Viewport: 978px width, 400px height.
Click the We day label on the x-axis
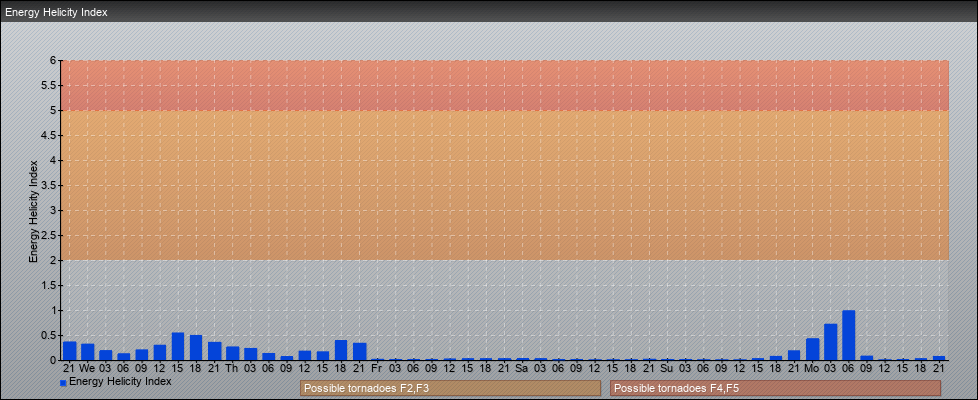88,368
